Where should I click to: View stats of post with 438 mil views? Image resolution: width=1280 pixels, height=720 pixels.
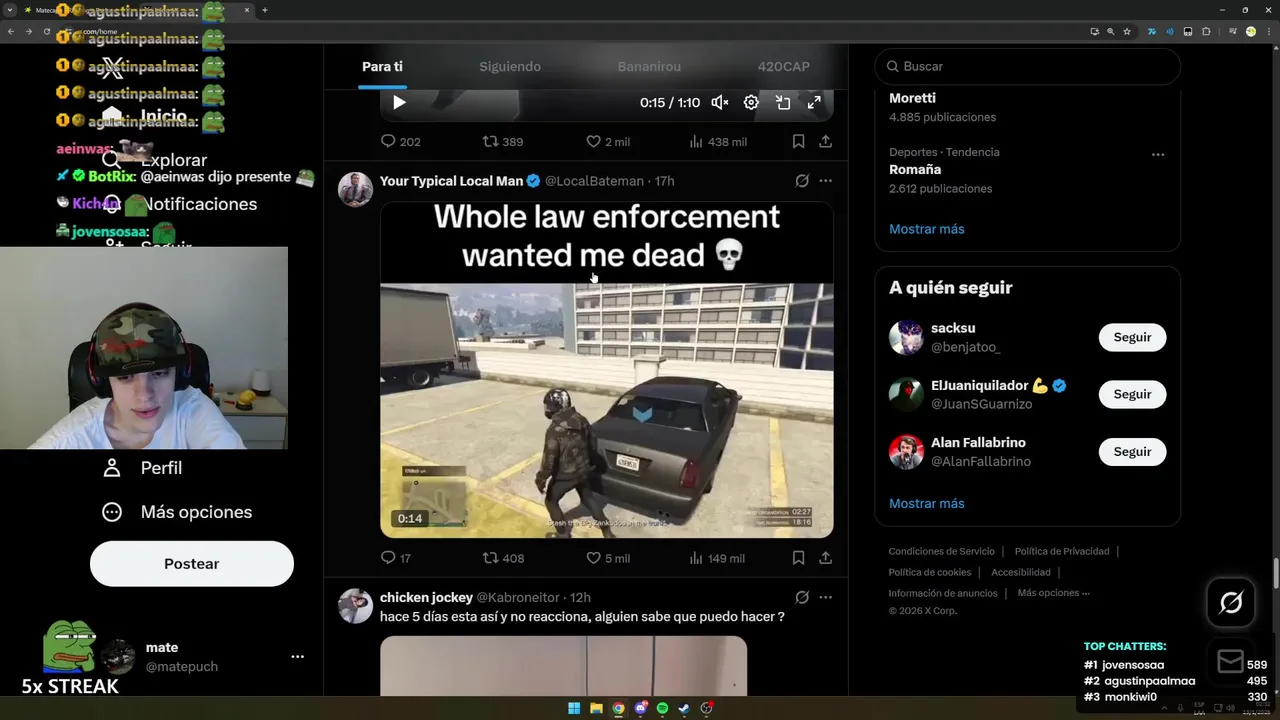coord(718,142)
